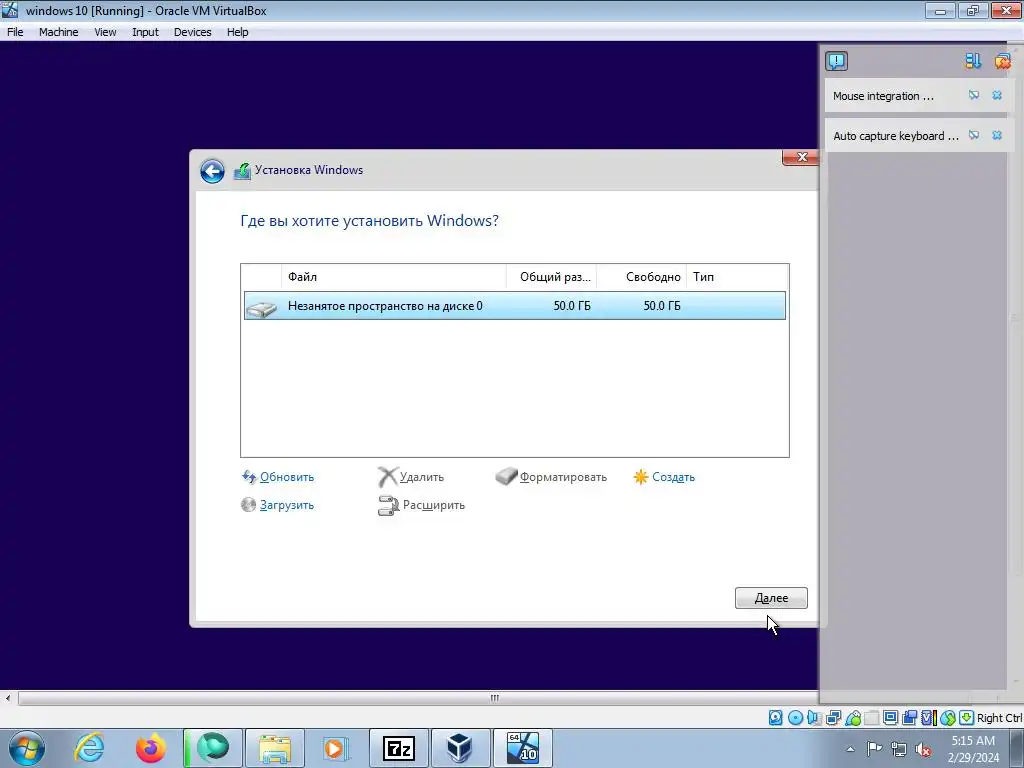Select the Незанятое пространство на диске 0 row

coord(515,306)
